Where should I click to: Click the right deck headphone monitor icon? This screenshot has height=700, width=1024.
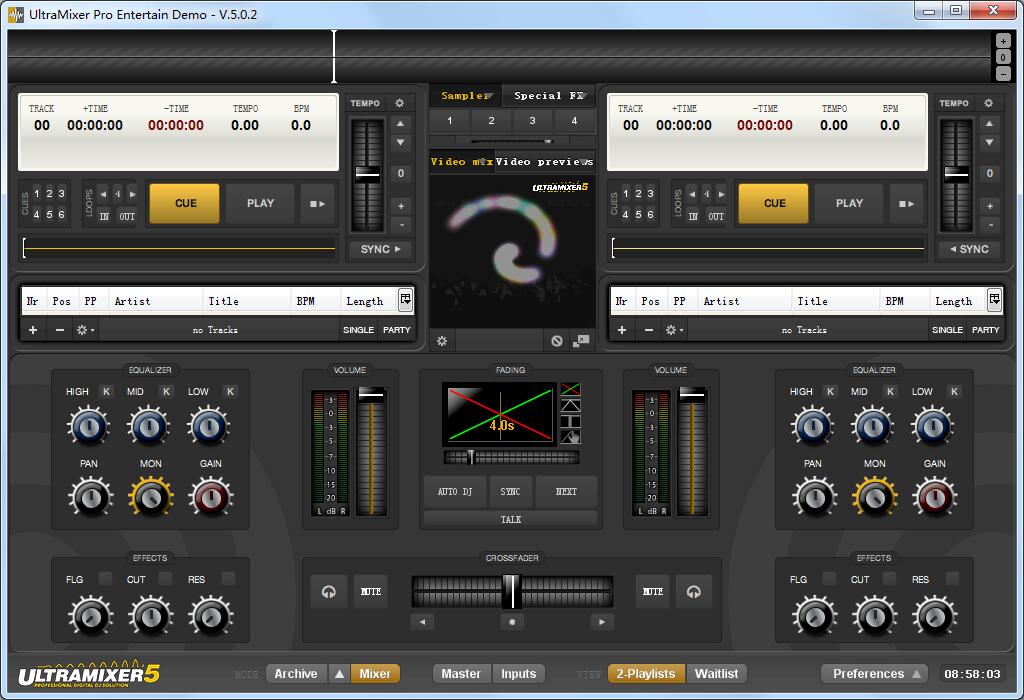pos(694,592)
